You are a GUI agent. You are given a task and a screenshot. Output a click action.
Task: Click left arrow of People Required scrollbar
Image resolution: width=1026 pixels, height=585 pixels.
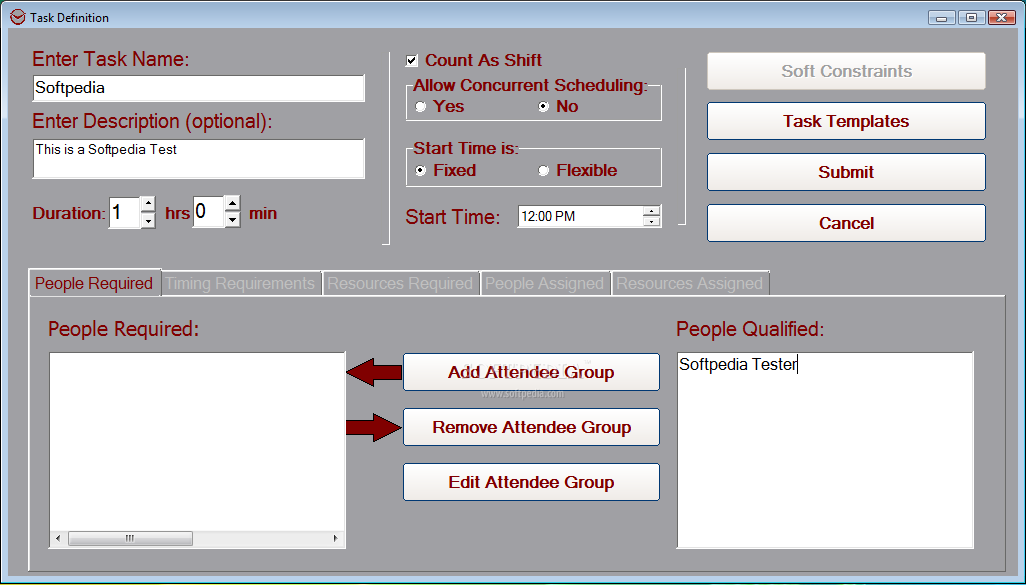coord(58,539)
